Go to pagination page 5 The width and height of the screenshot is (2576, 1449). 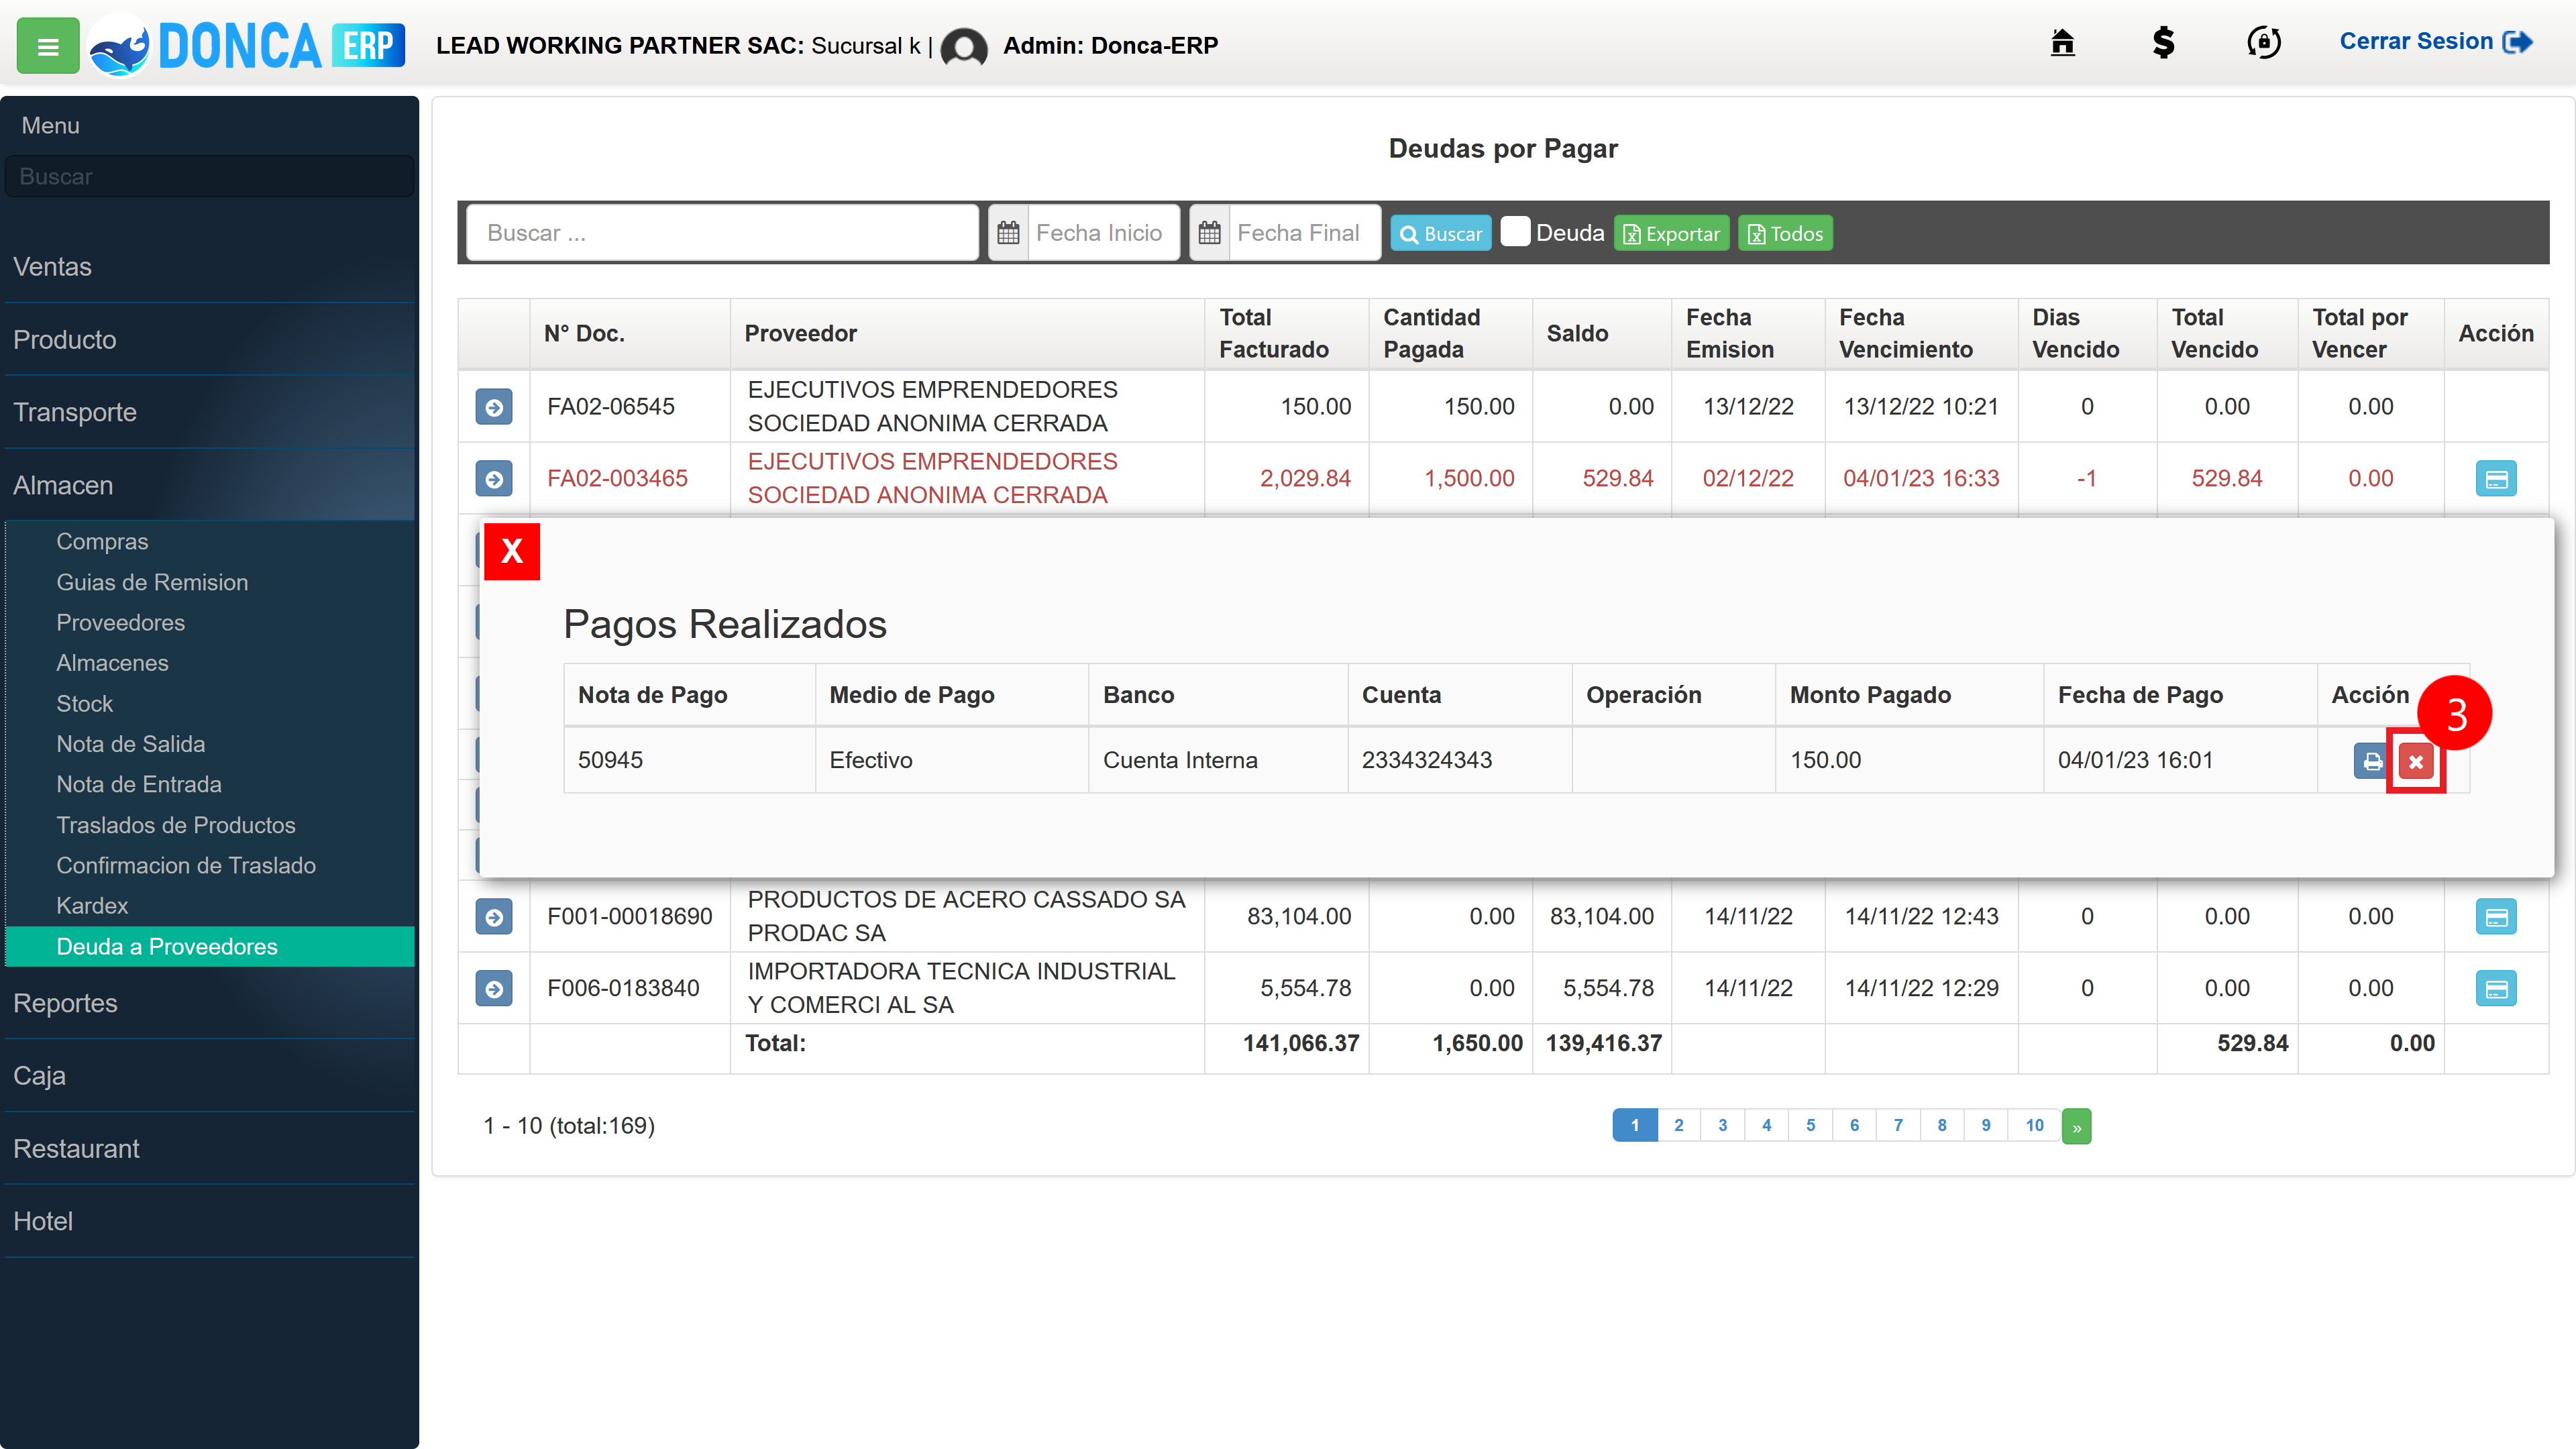(x=1810, y=1125)
